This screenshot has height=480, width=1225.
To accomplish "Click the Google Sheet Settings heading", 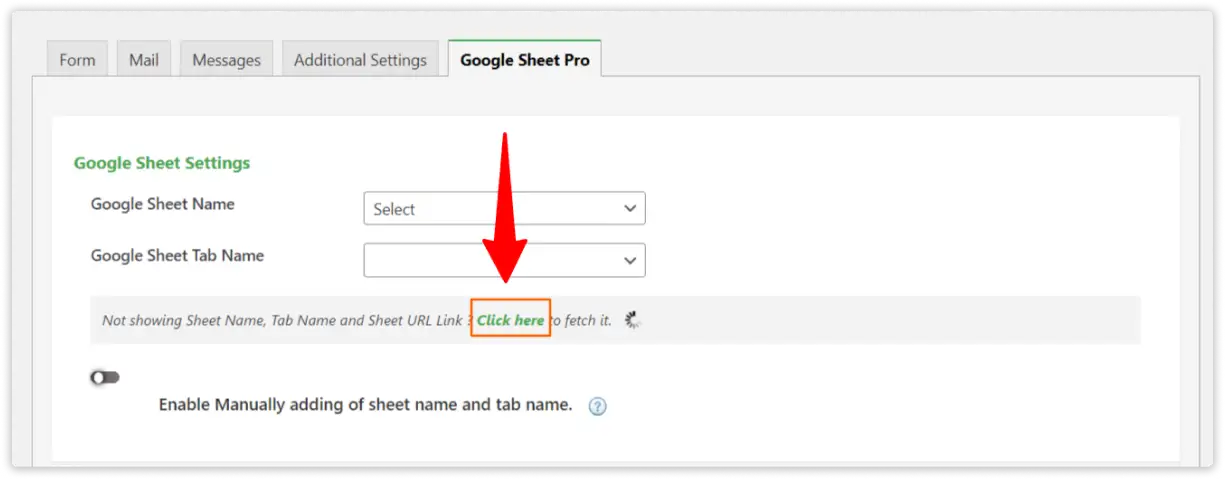I will point(162,162).
